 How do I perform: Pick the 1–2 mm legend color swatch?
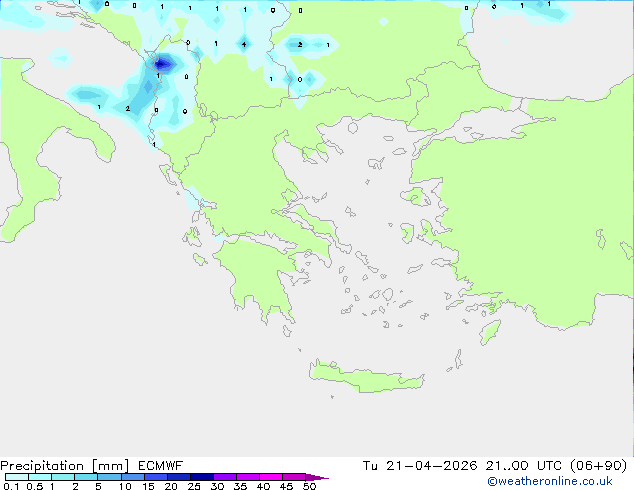63,477
